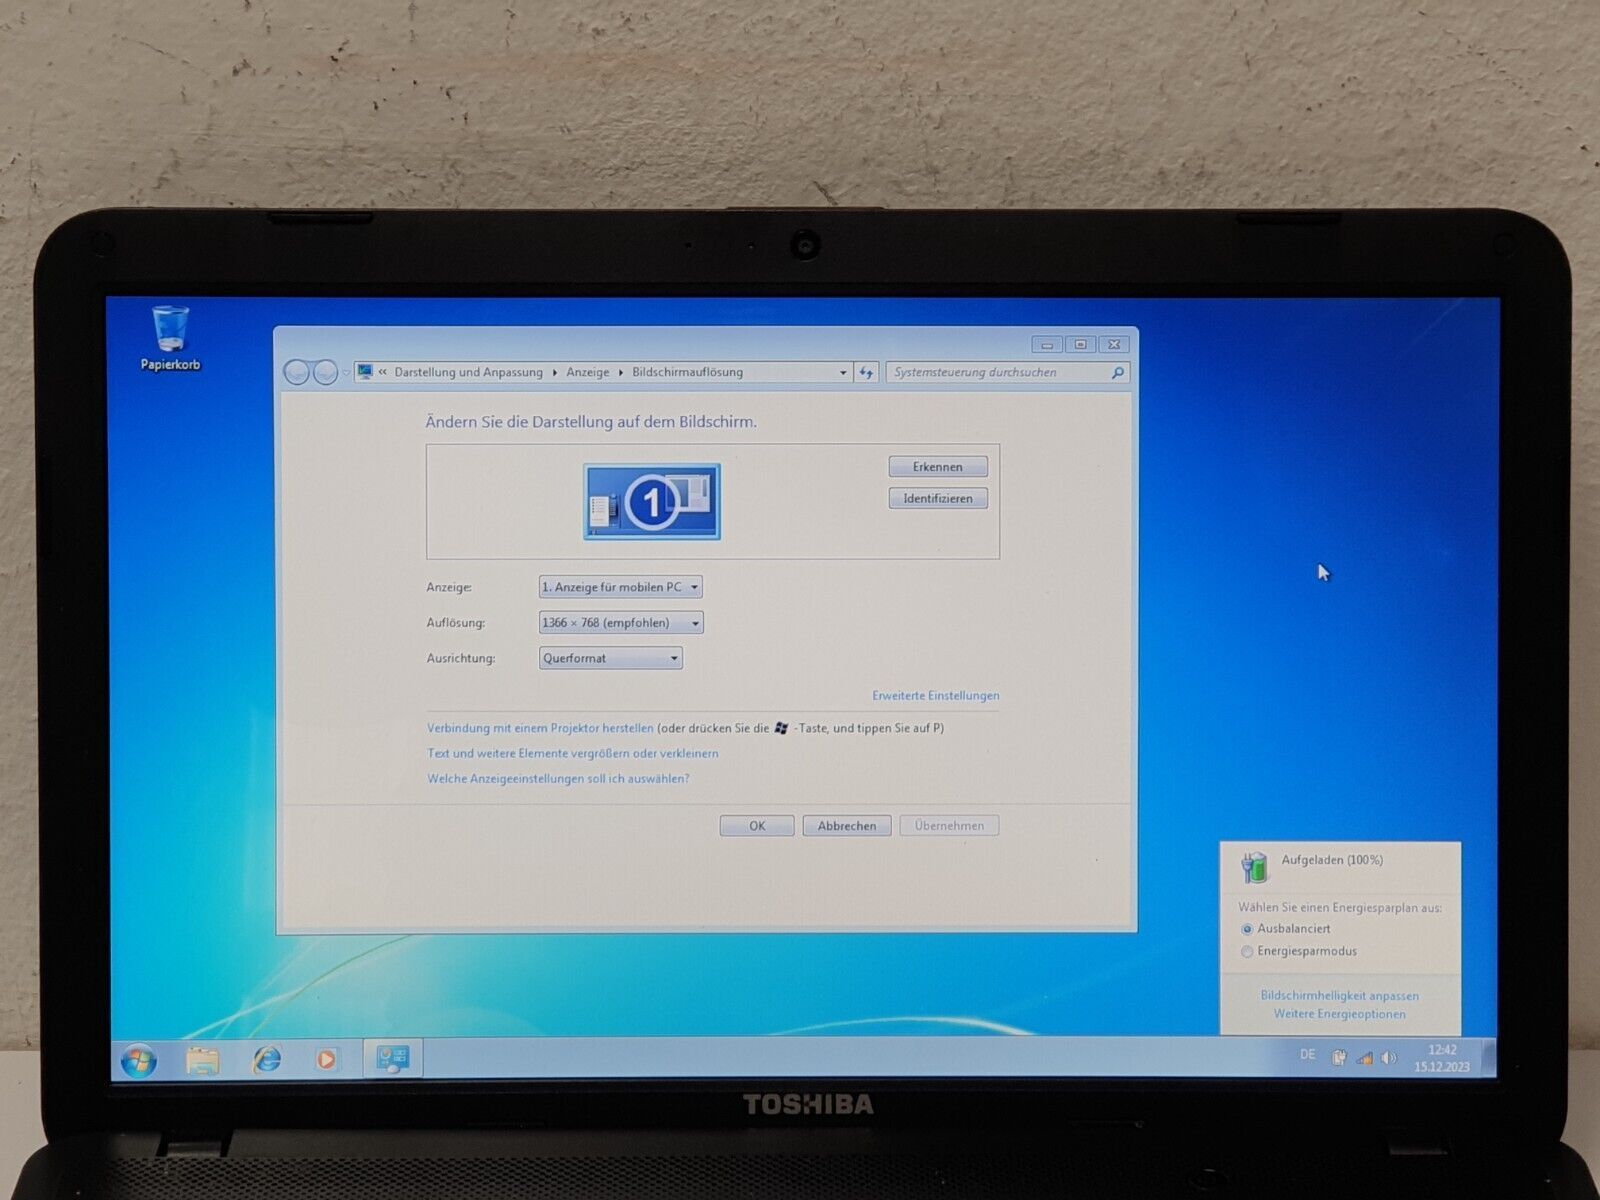The height and width of the screenshot is (1200, 1600).
Task: Select the Ausbalanciert power plan
Action: 1247,929
